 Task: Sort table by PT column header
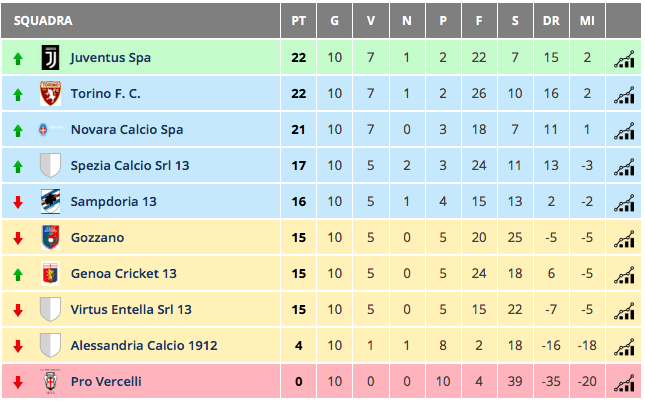pyautogui.click(x=299, y=21)
